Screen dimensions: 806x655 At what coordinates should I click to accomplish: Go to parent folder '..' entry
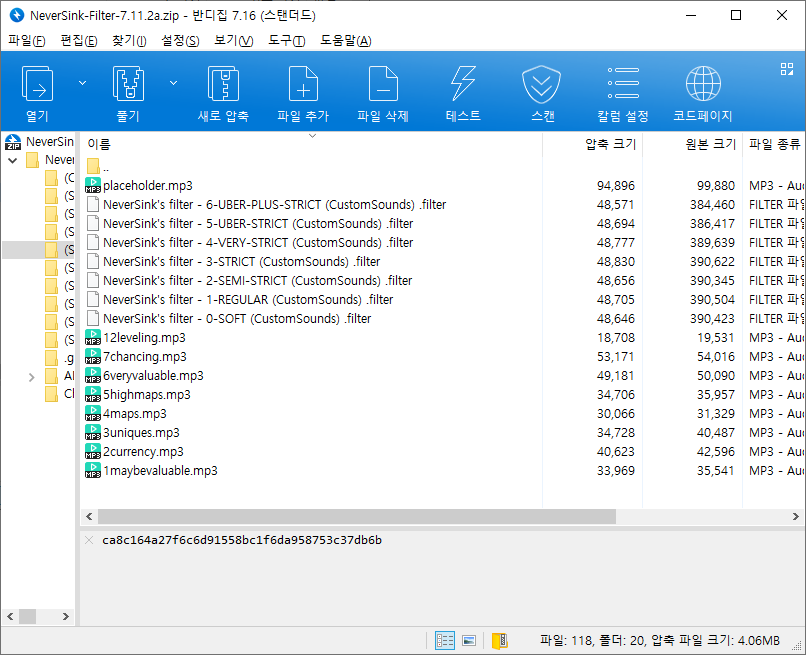point(98,167)
